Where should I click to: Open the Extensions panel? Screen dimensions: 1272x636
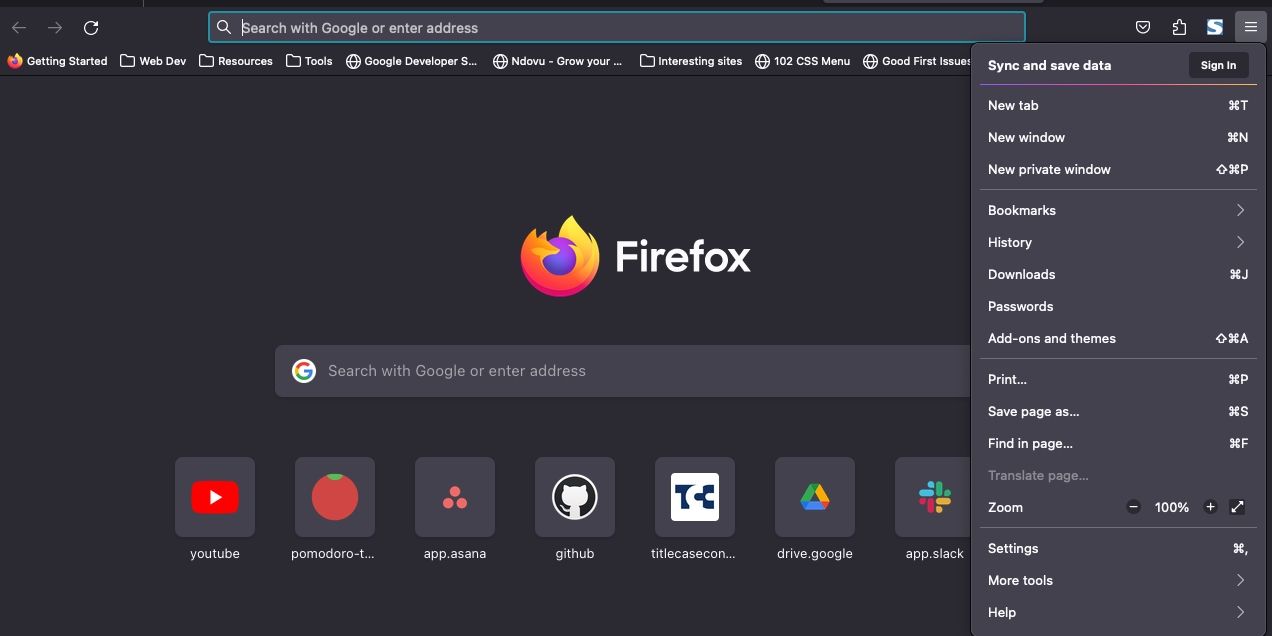point(1179,27)
